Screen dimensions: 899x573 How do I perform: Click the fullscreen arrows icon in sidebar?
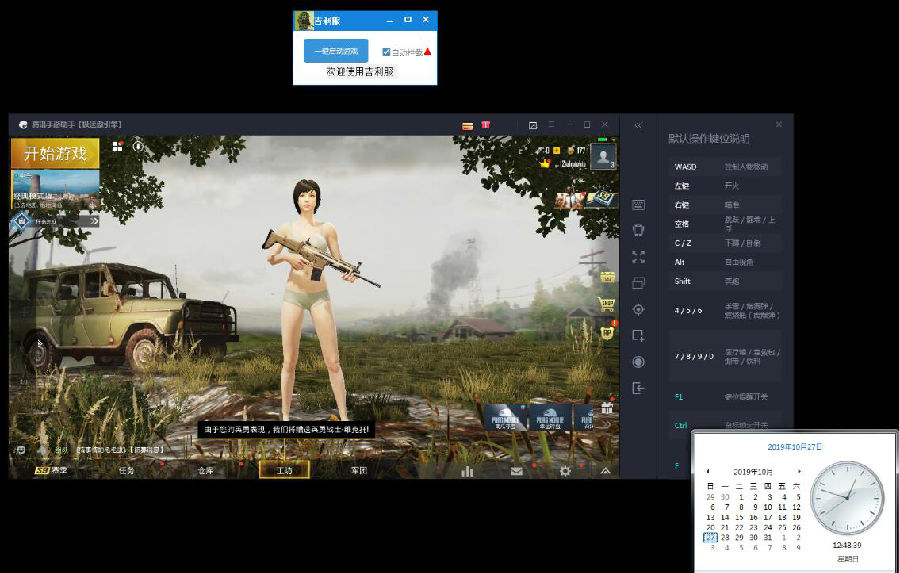coord(638,256)
